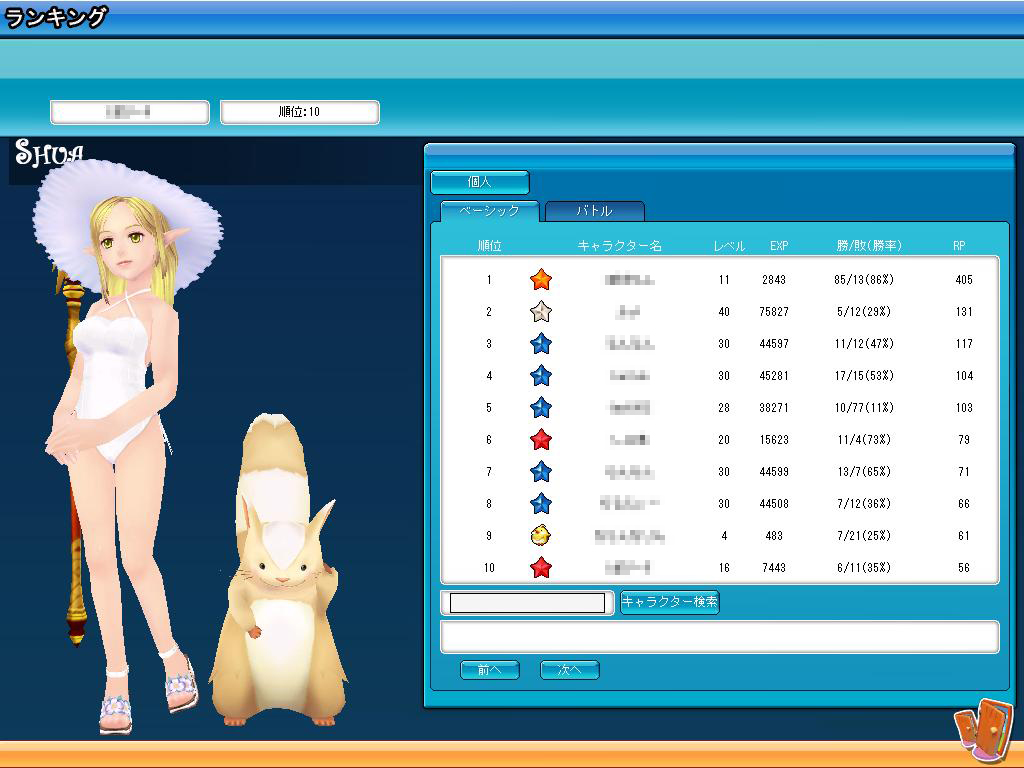Click the RP value 79
This screenshot has height=768, width=1024.
tap(964, 440)
